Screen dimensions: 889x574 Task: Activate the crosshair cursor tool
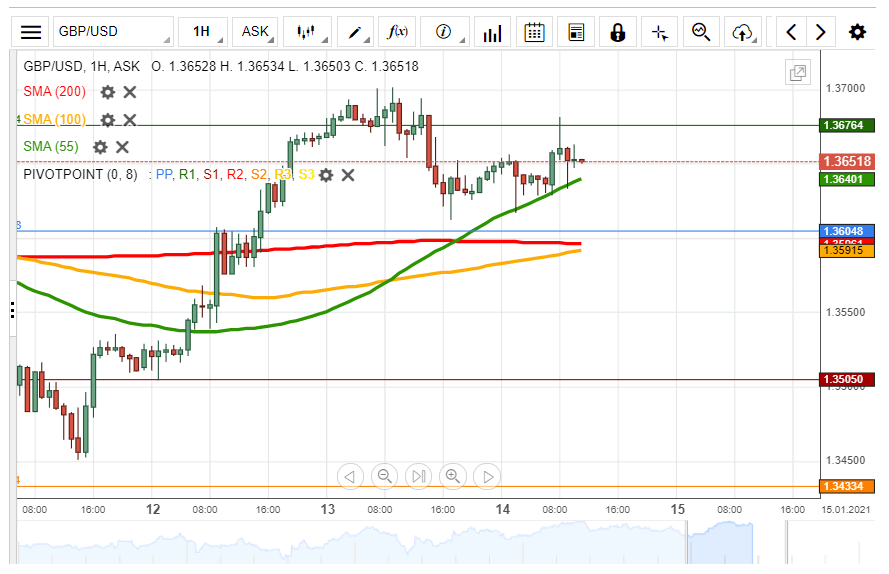(x=660, y=32)
